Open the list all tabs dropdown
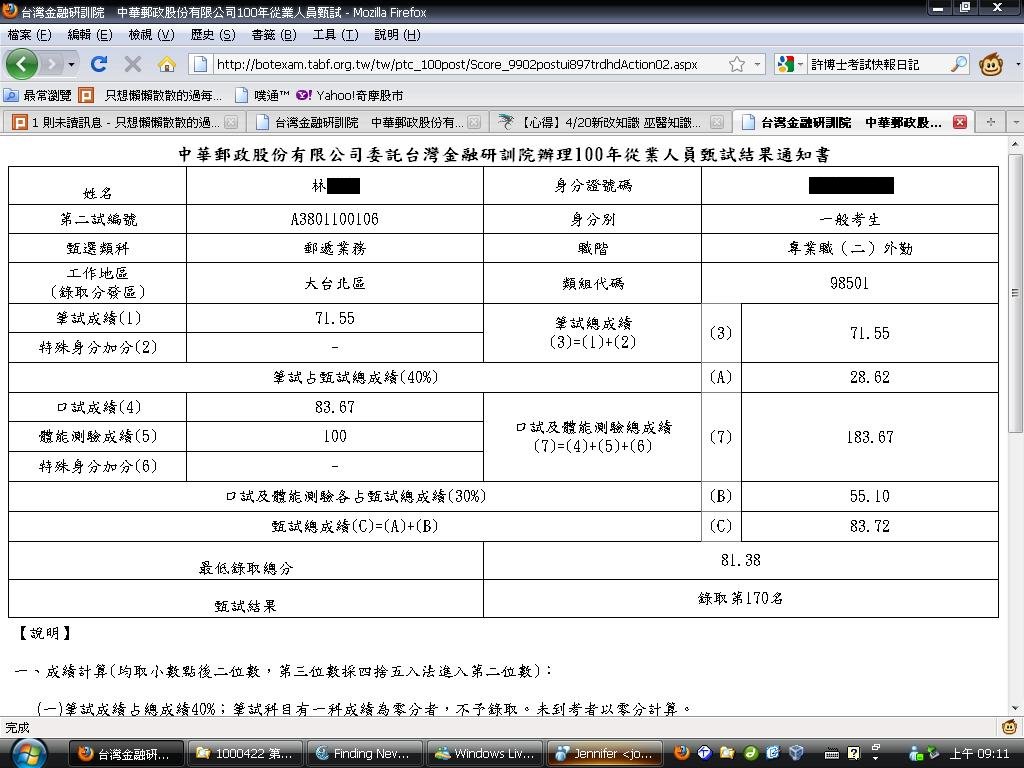The height and width of the screenshot is (768, 1024). [1016, 122]
